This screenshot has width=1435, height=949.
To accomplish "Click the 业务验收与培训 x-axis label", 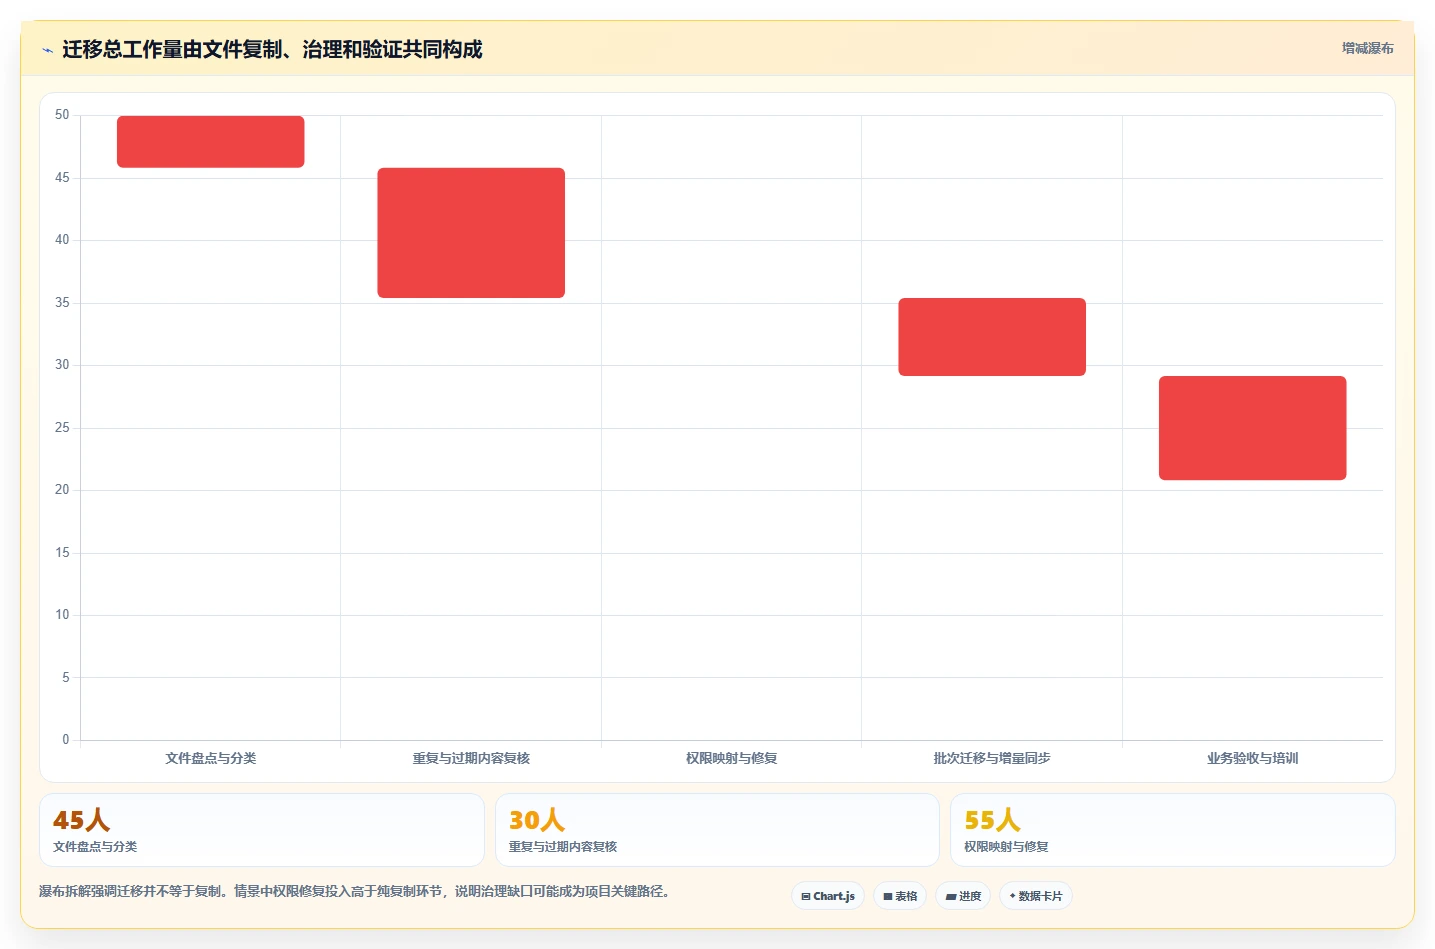I will [1252, 758].
